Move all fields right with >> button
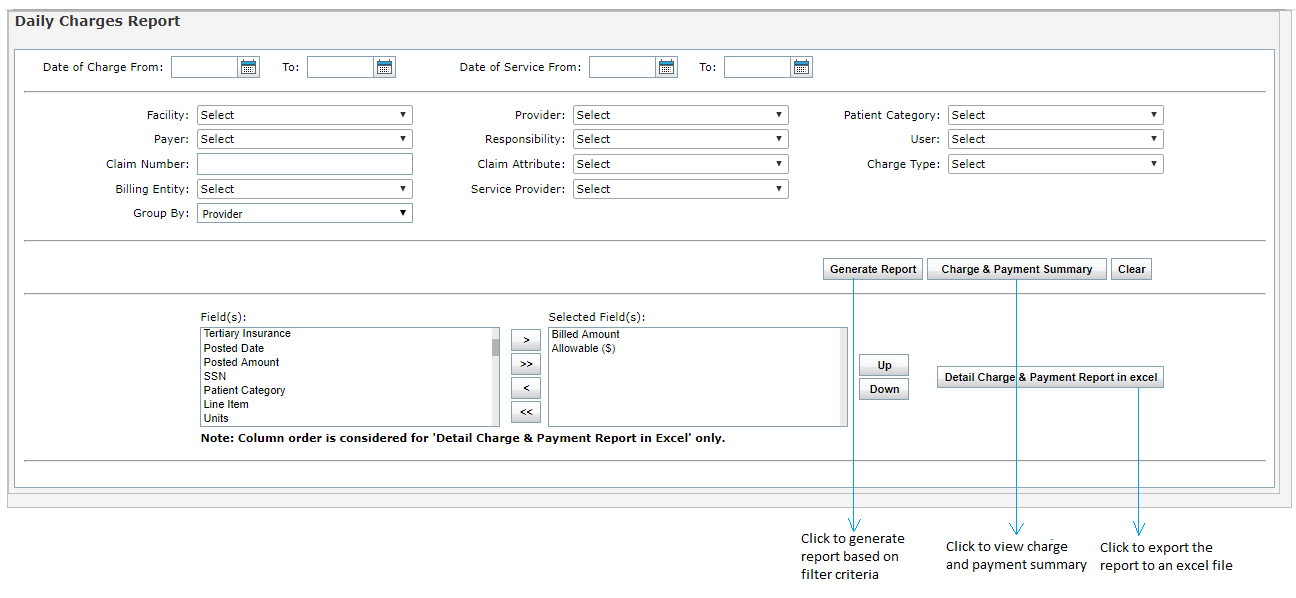Screen dimensions: 1296x598 (x=525, y=364)
